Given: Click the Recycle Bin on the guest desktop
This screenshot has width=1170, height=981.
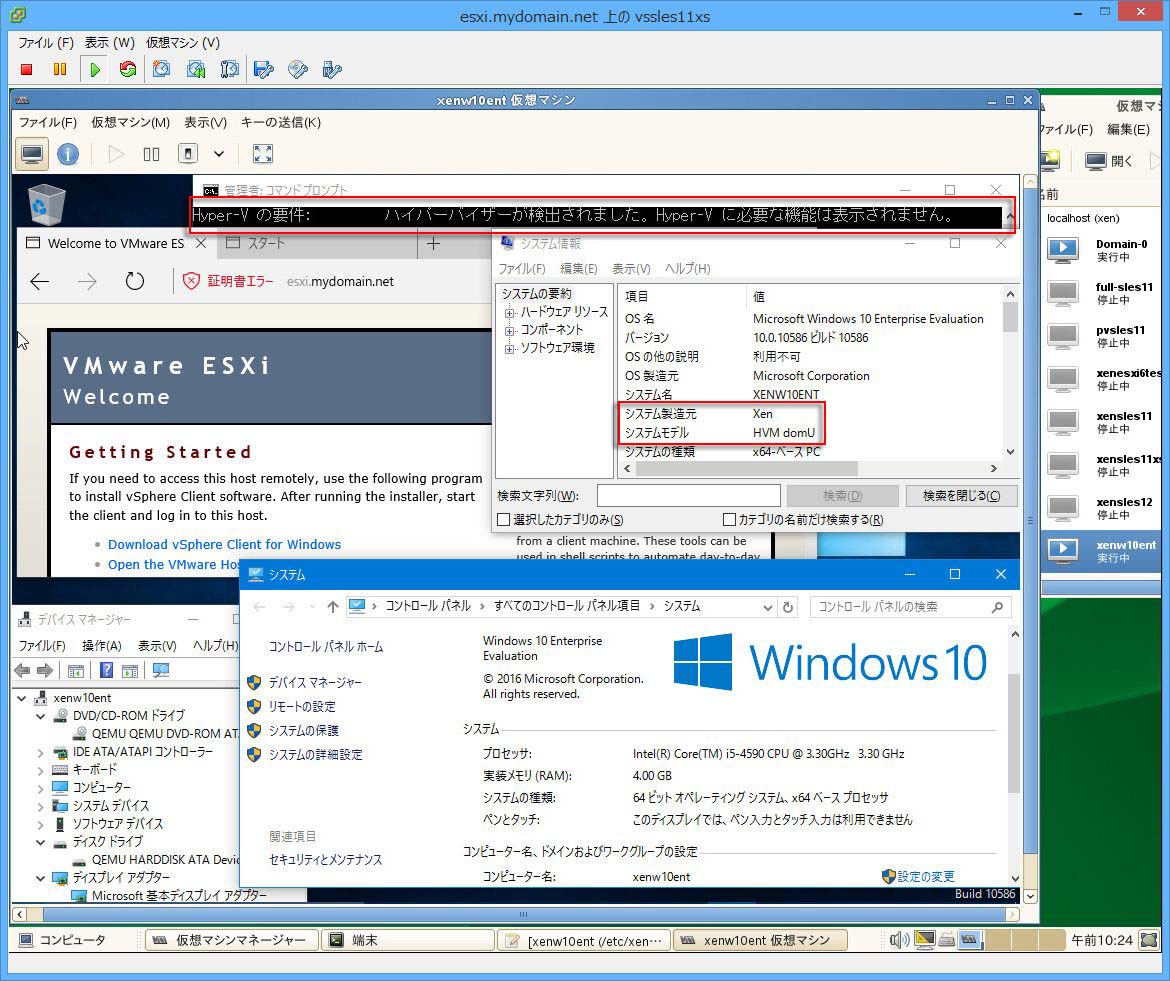Looking at the screenshot, I should [x=46, y=204].
